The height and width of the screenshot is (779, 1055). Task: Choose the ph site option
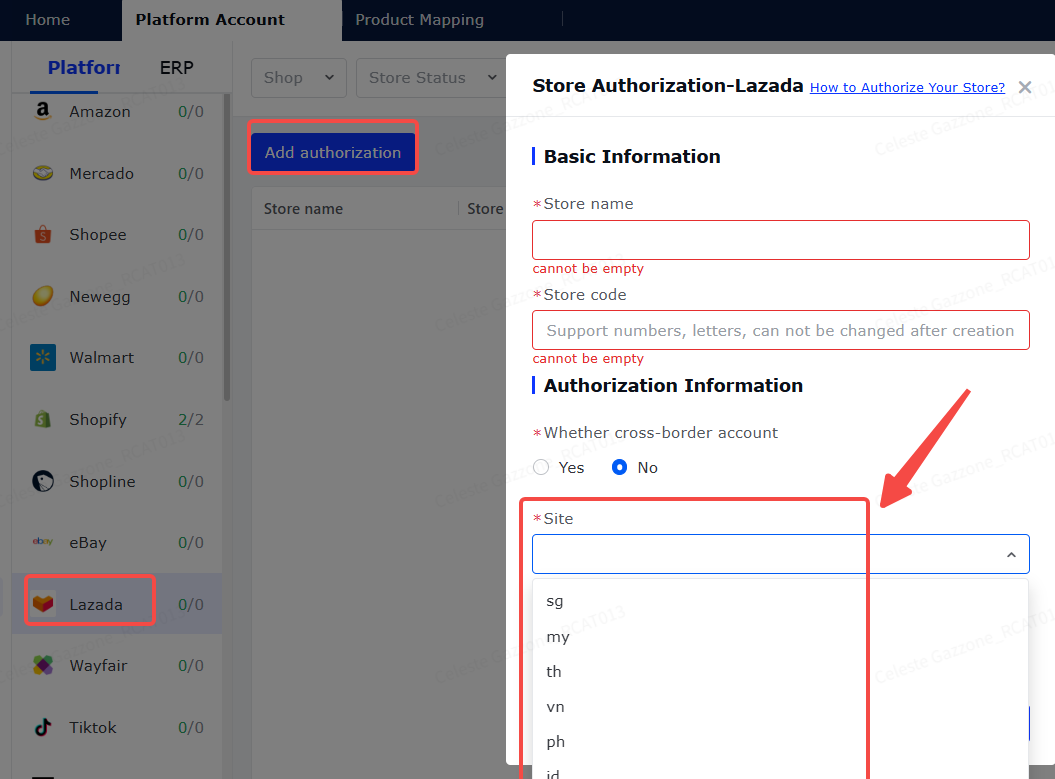tap(780, 741)
